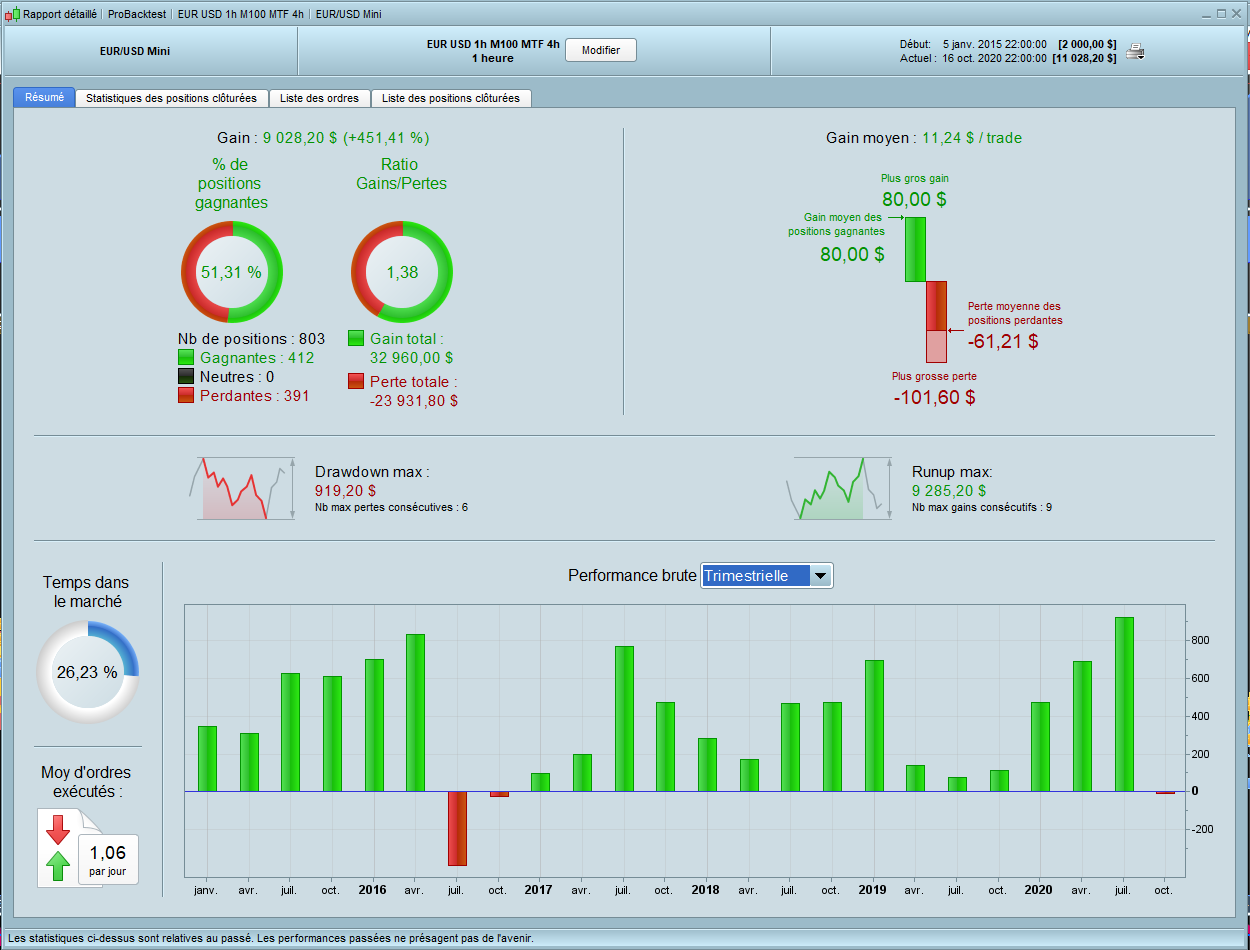Click the small red bar for October 2020
Viewport: 1250px width, 950px height.
1166,792
